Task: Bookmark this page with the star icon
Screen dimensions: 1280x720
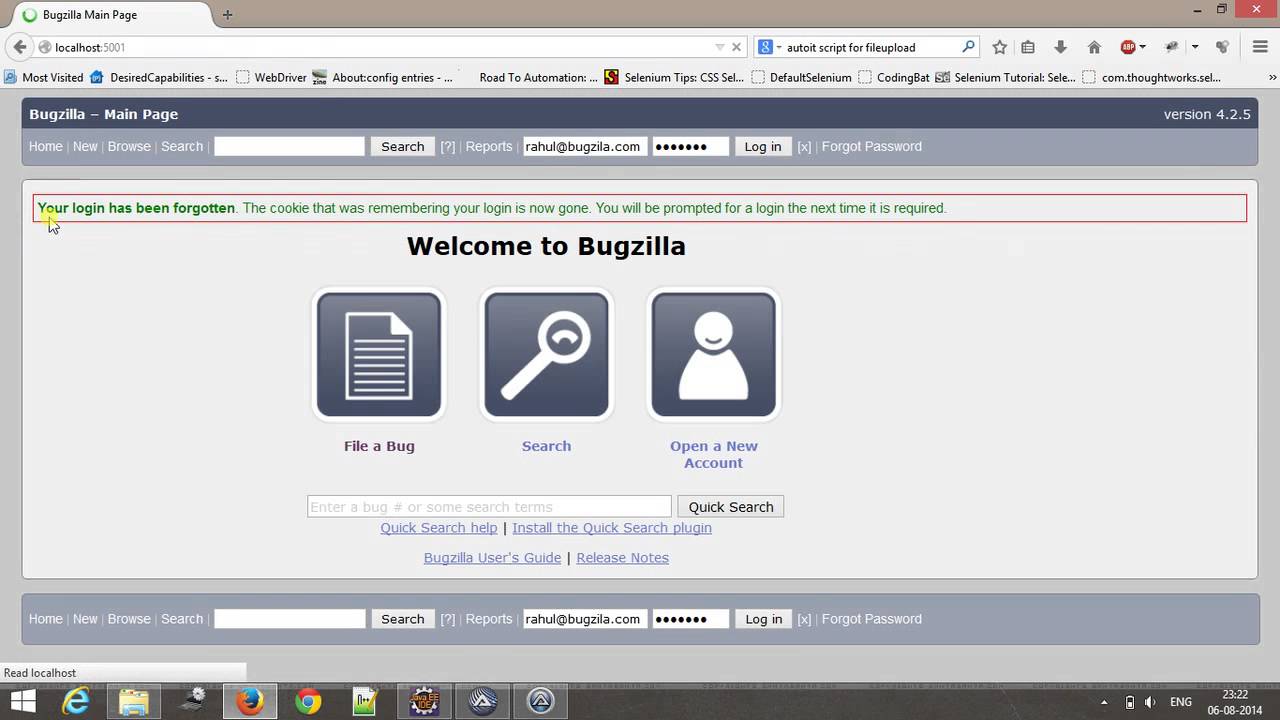Action: 999,47
